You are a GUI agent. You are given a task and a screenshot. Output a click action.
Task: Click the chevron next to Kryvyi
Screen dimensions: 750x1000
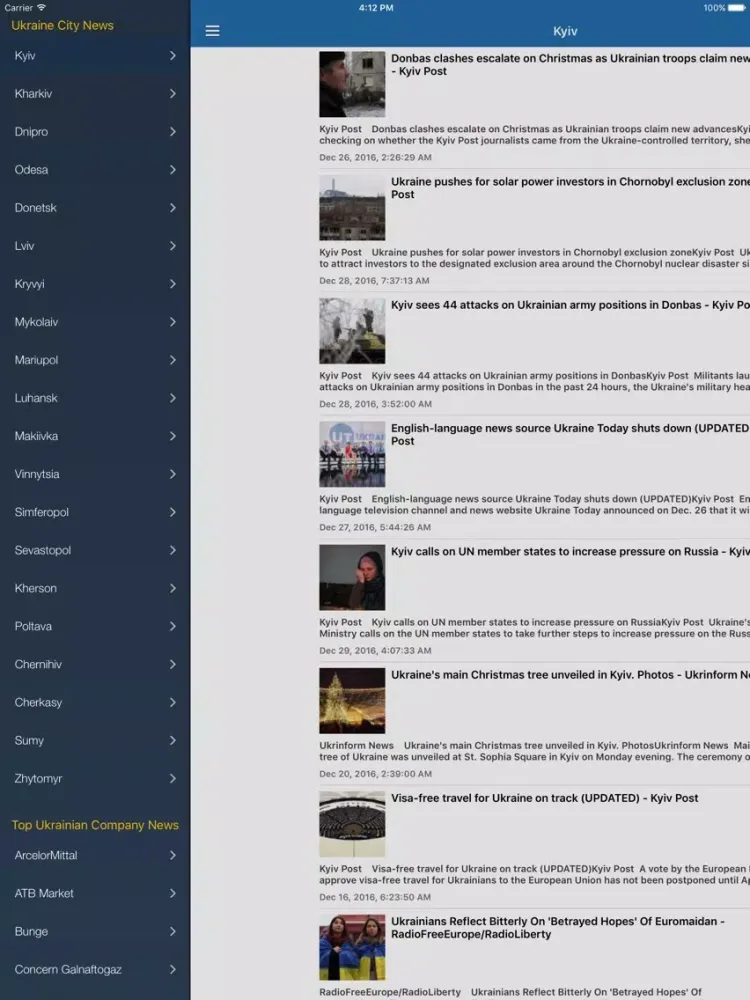click(173, 284)
